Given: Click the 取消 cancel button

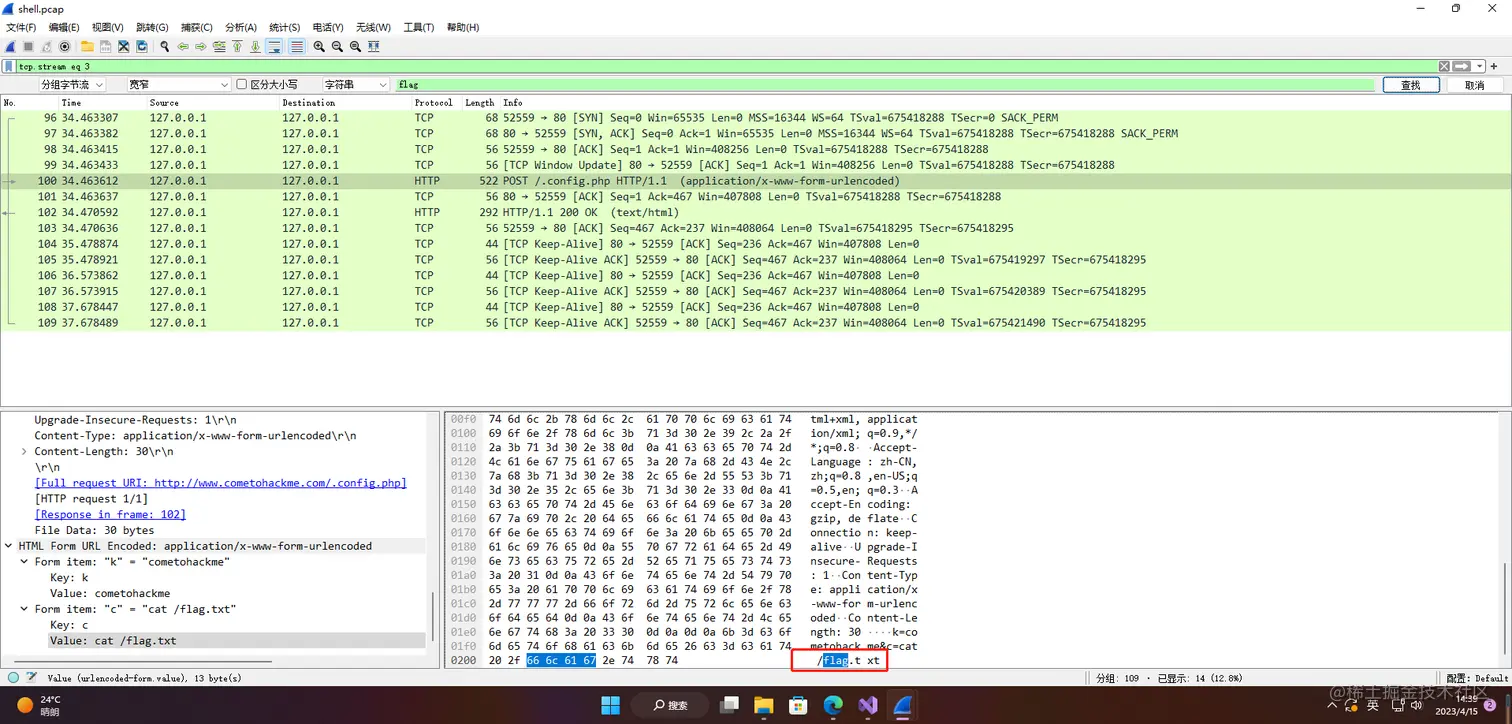Looking at the screenshot, I should pyautogui.click(x=1475, y=85).
